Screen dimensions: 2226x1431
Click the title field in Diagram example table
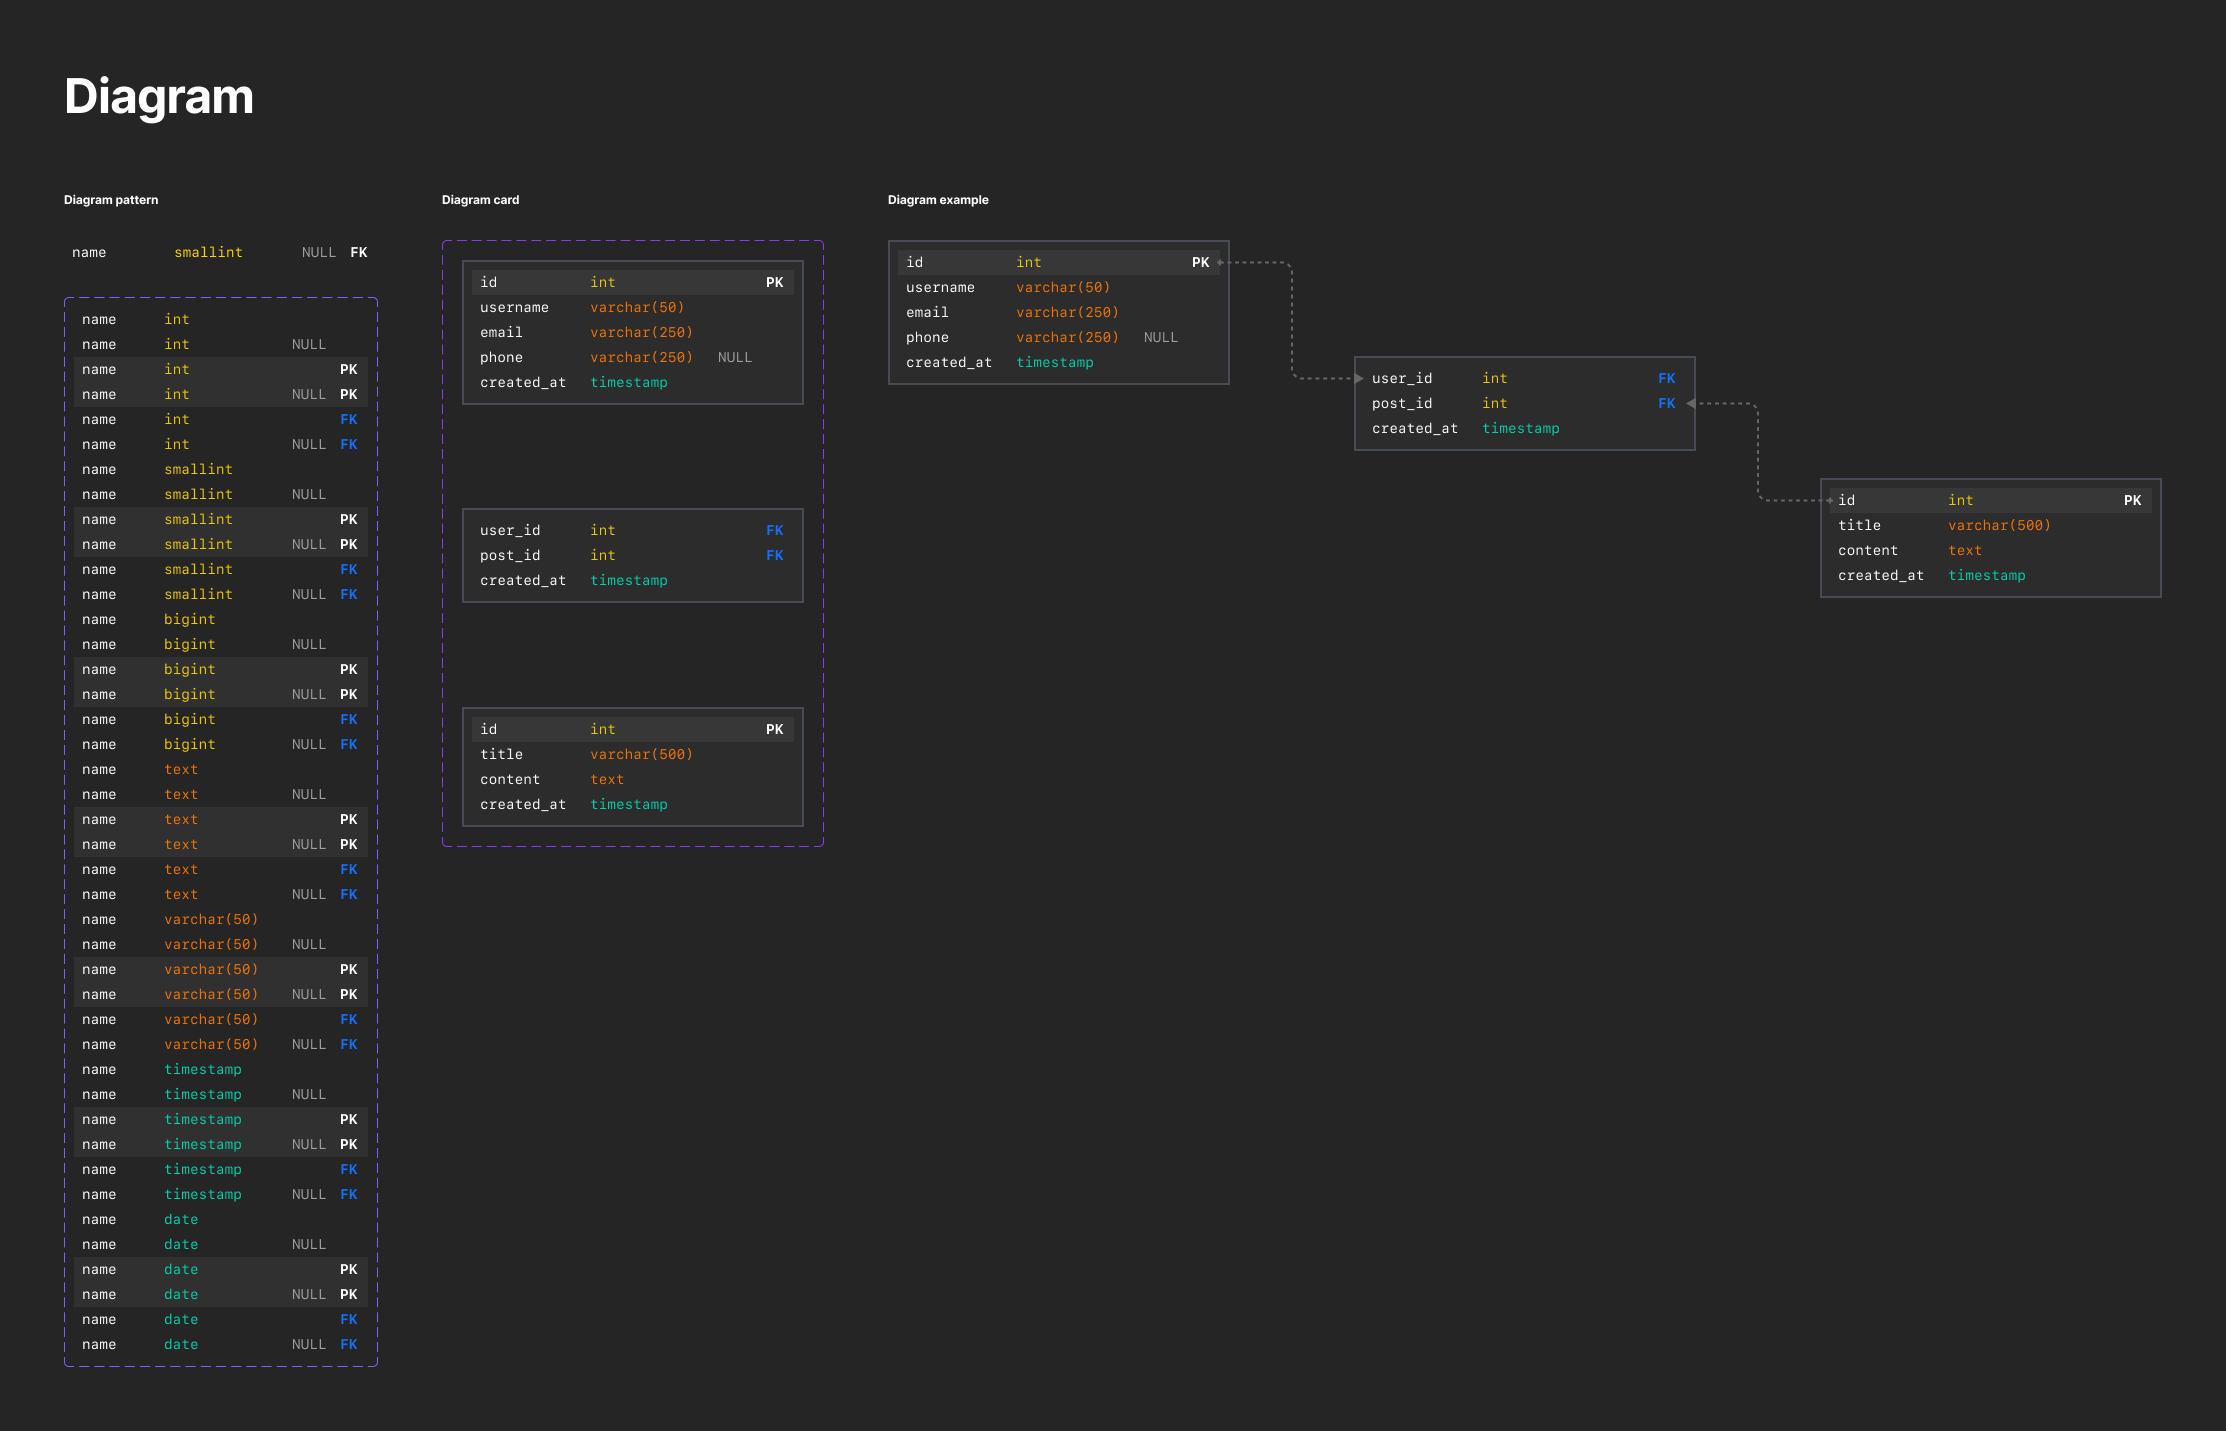1859,526
